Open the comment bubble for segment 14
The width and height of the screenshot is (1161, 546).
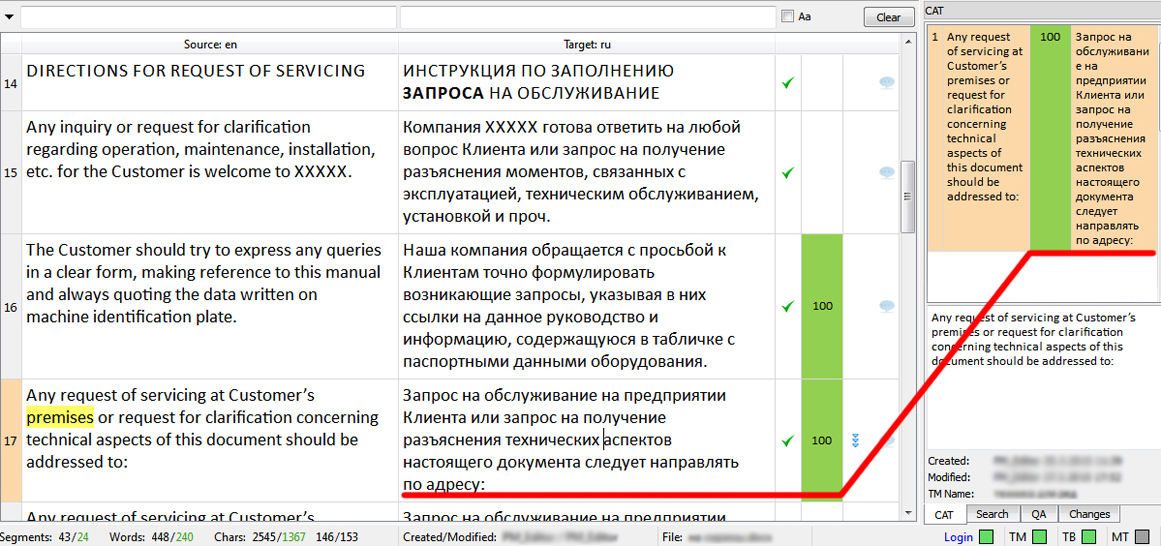[886, 83]
